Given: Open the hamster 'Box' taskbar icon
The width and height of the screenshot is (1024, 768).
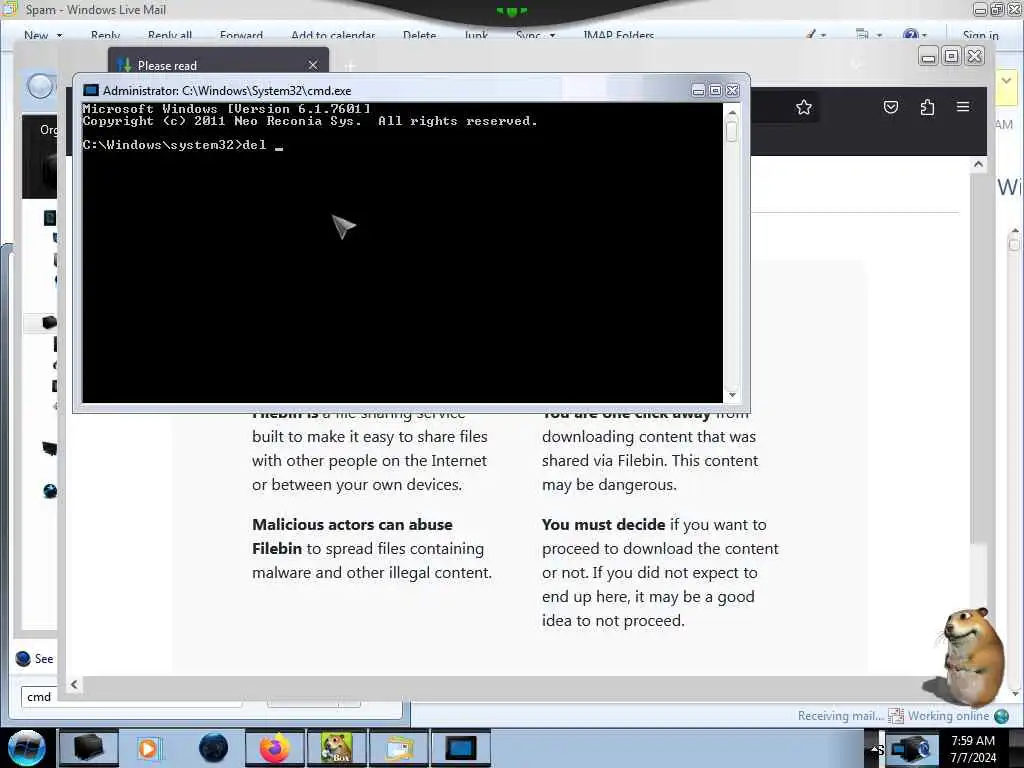Looking at the screenshot, I should [x=336, y=748].
